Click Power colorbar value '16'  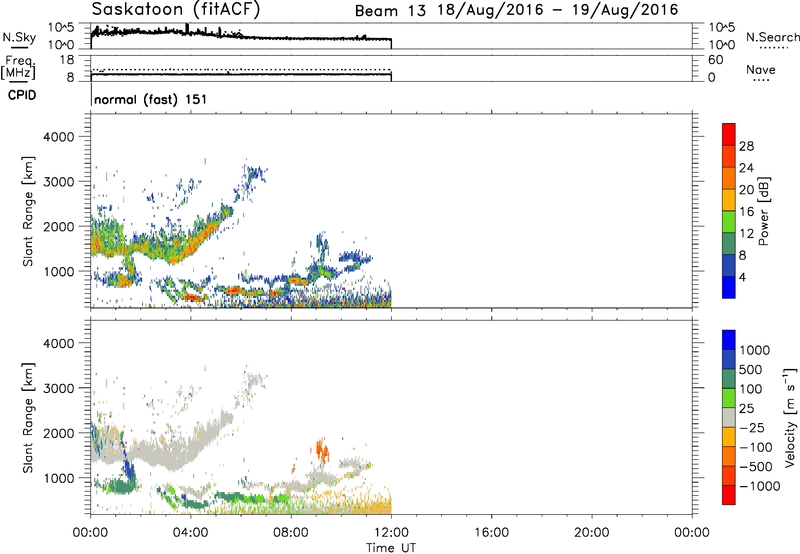coord(746,212)
